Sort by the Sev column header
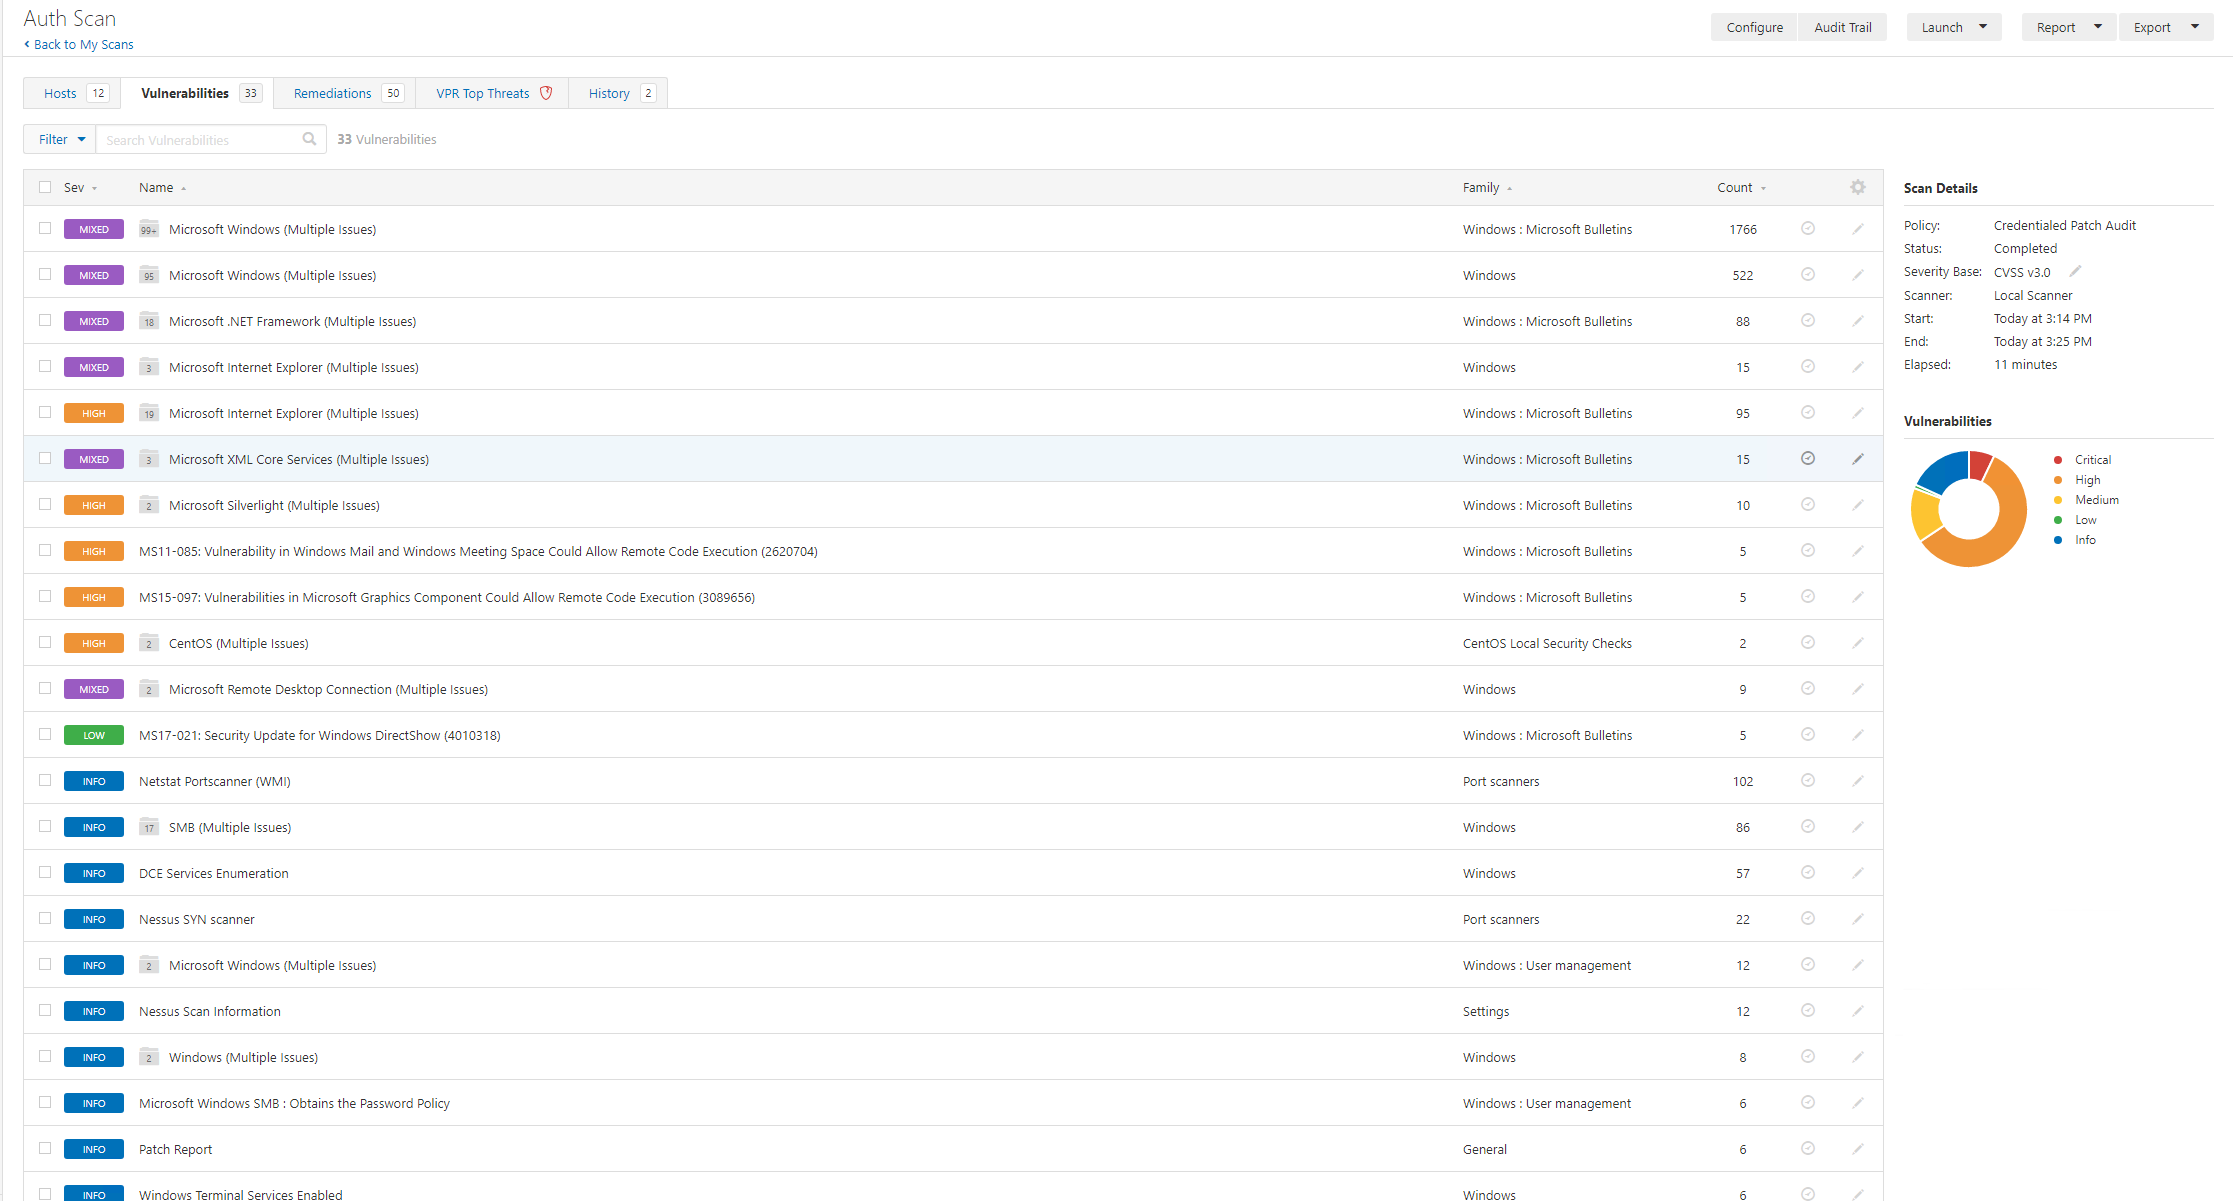This screenshot has width=2233, height=1201. [80, 187]
